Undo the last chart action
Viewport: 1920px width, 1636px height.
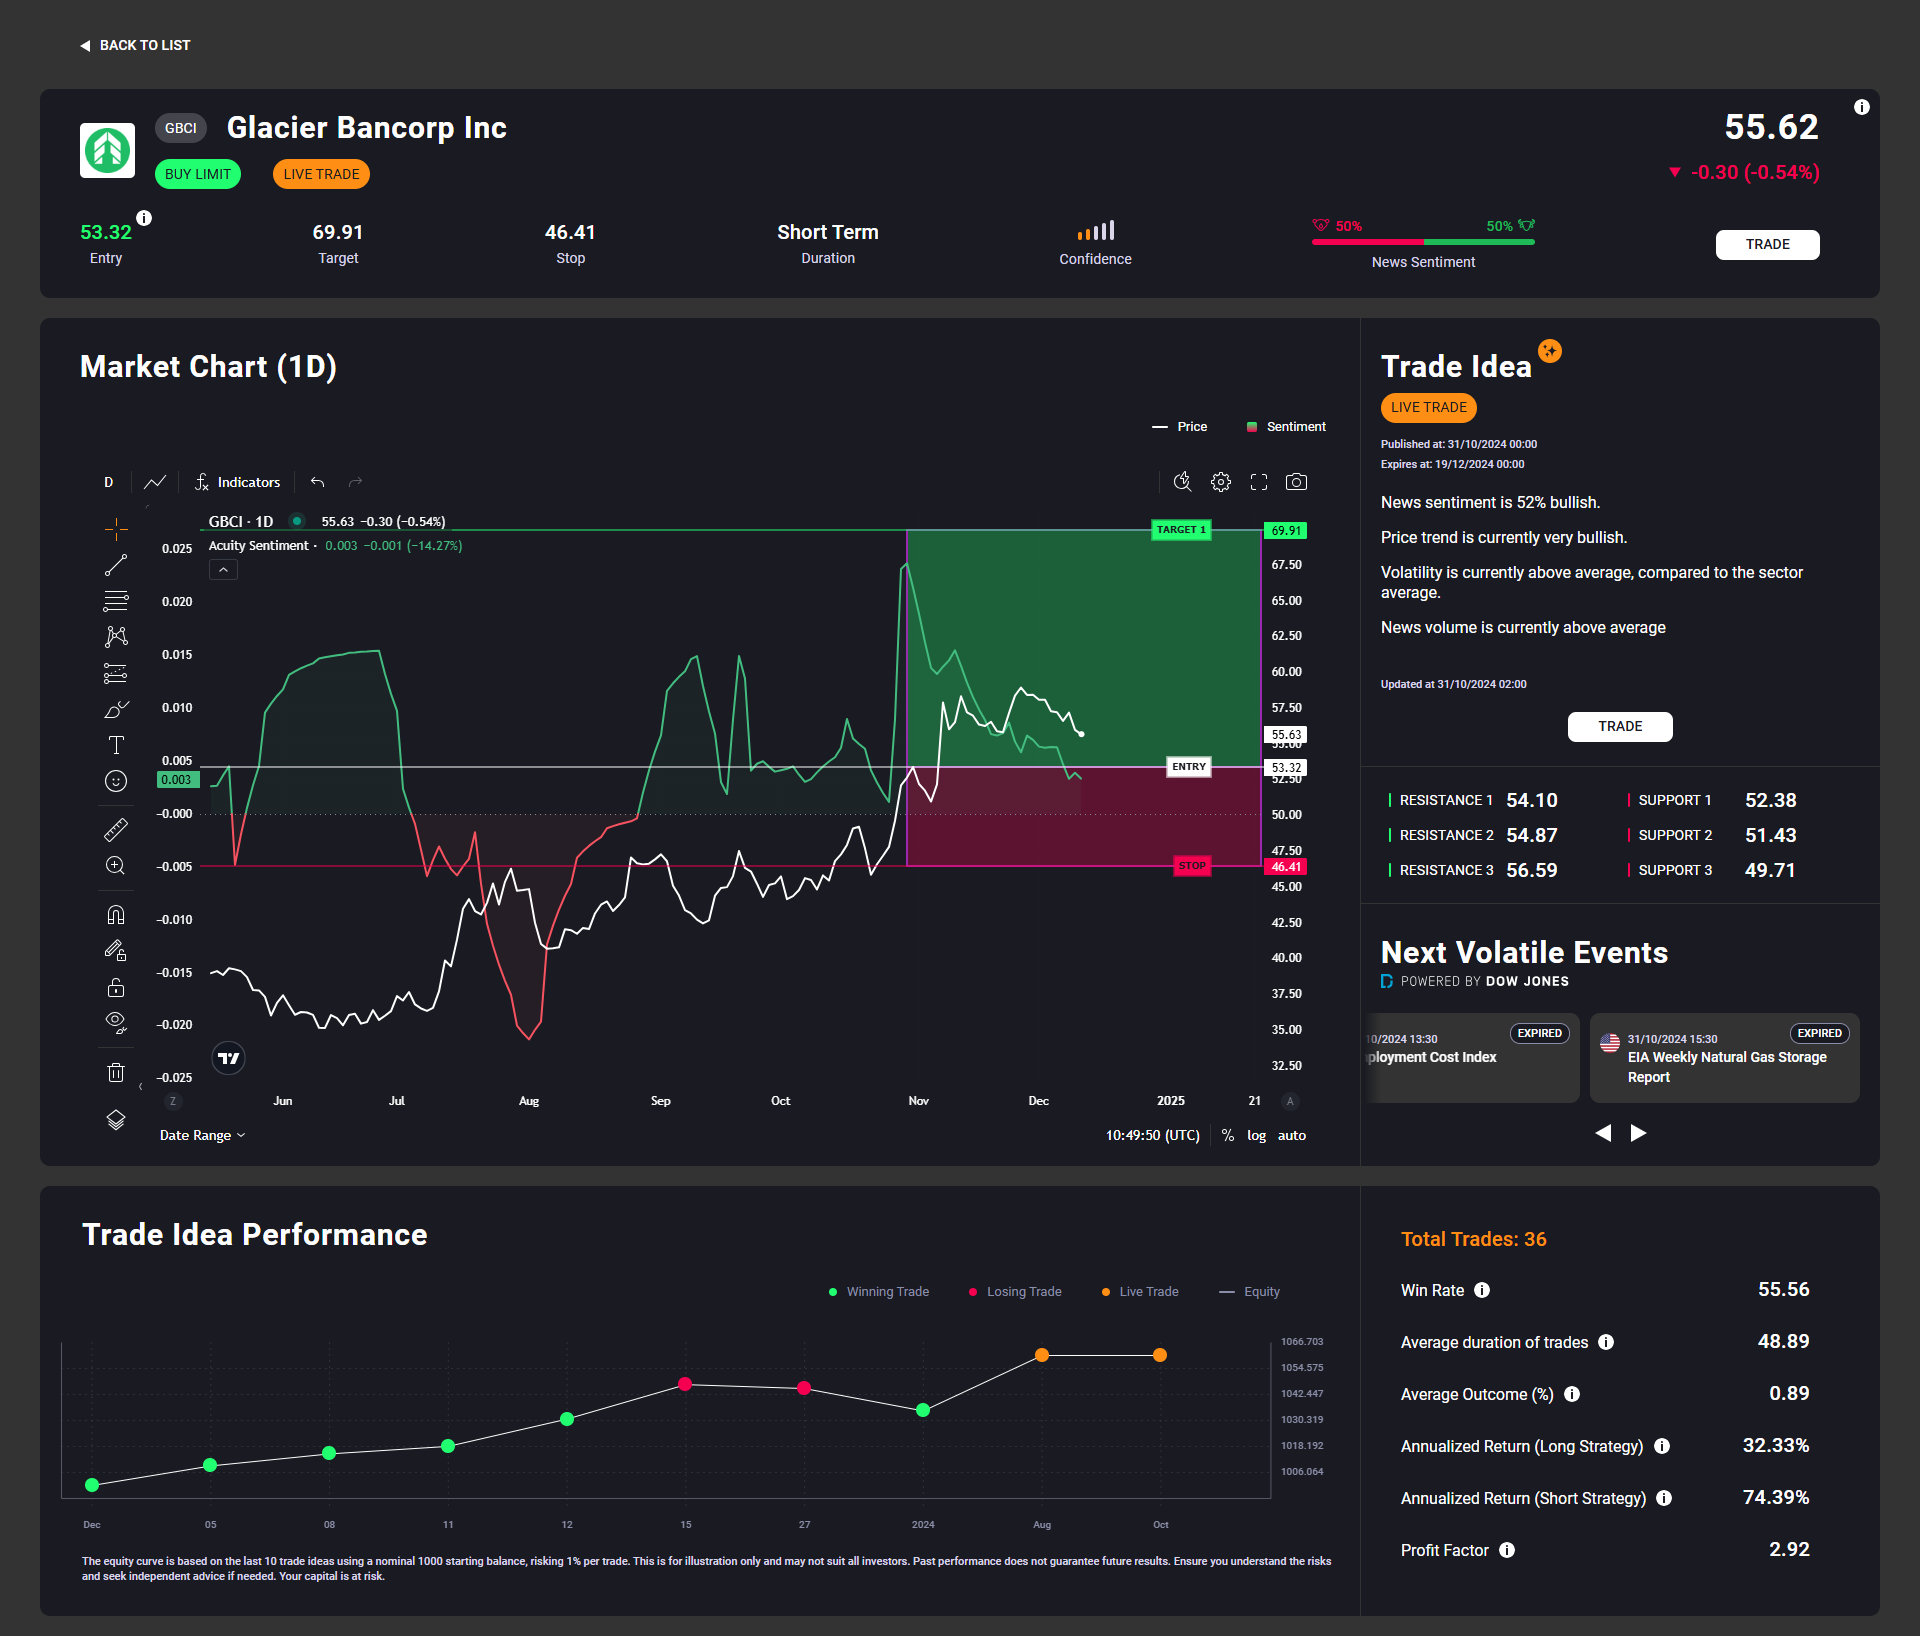(x=318, y=482)
